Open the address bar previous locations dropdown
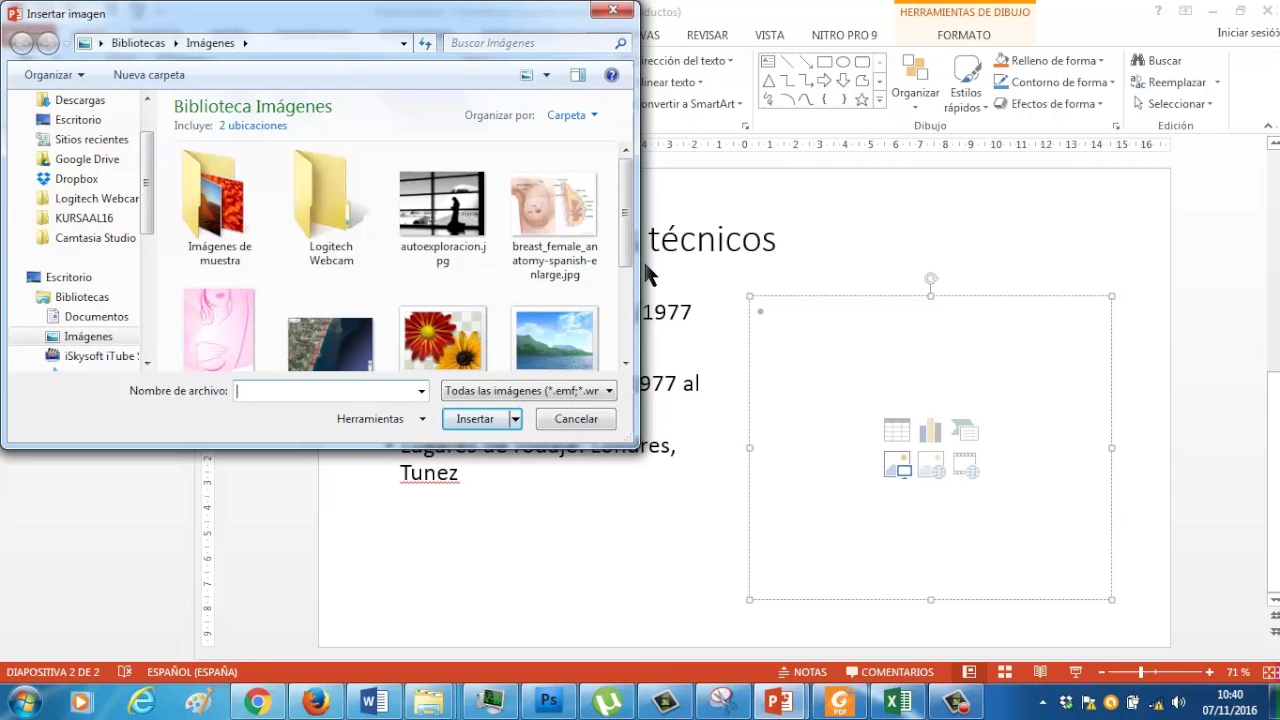Image resolution: width=1280 pixels, height=720 pixels. 404,43
